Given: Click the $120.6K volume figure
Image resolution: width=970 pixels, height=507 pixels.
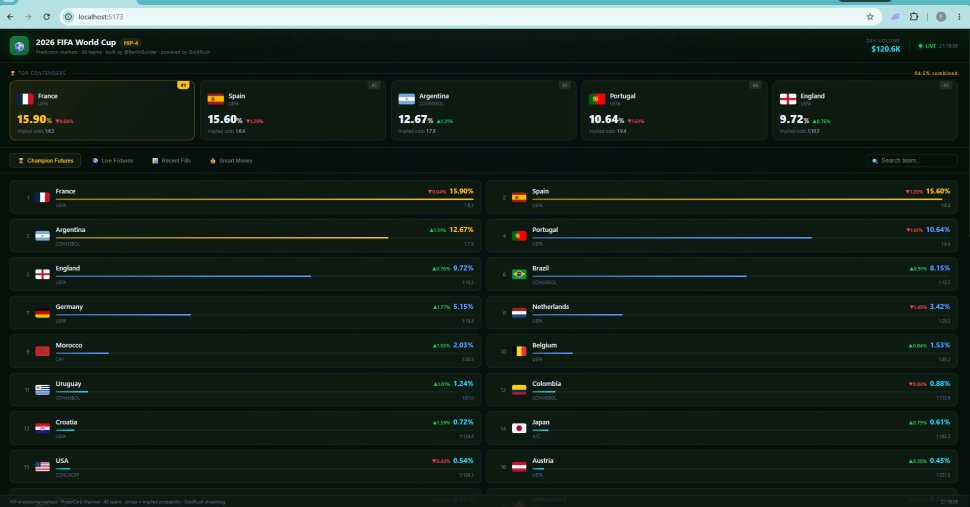Looking at the screenshot, I should coord(886,49).
